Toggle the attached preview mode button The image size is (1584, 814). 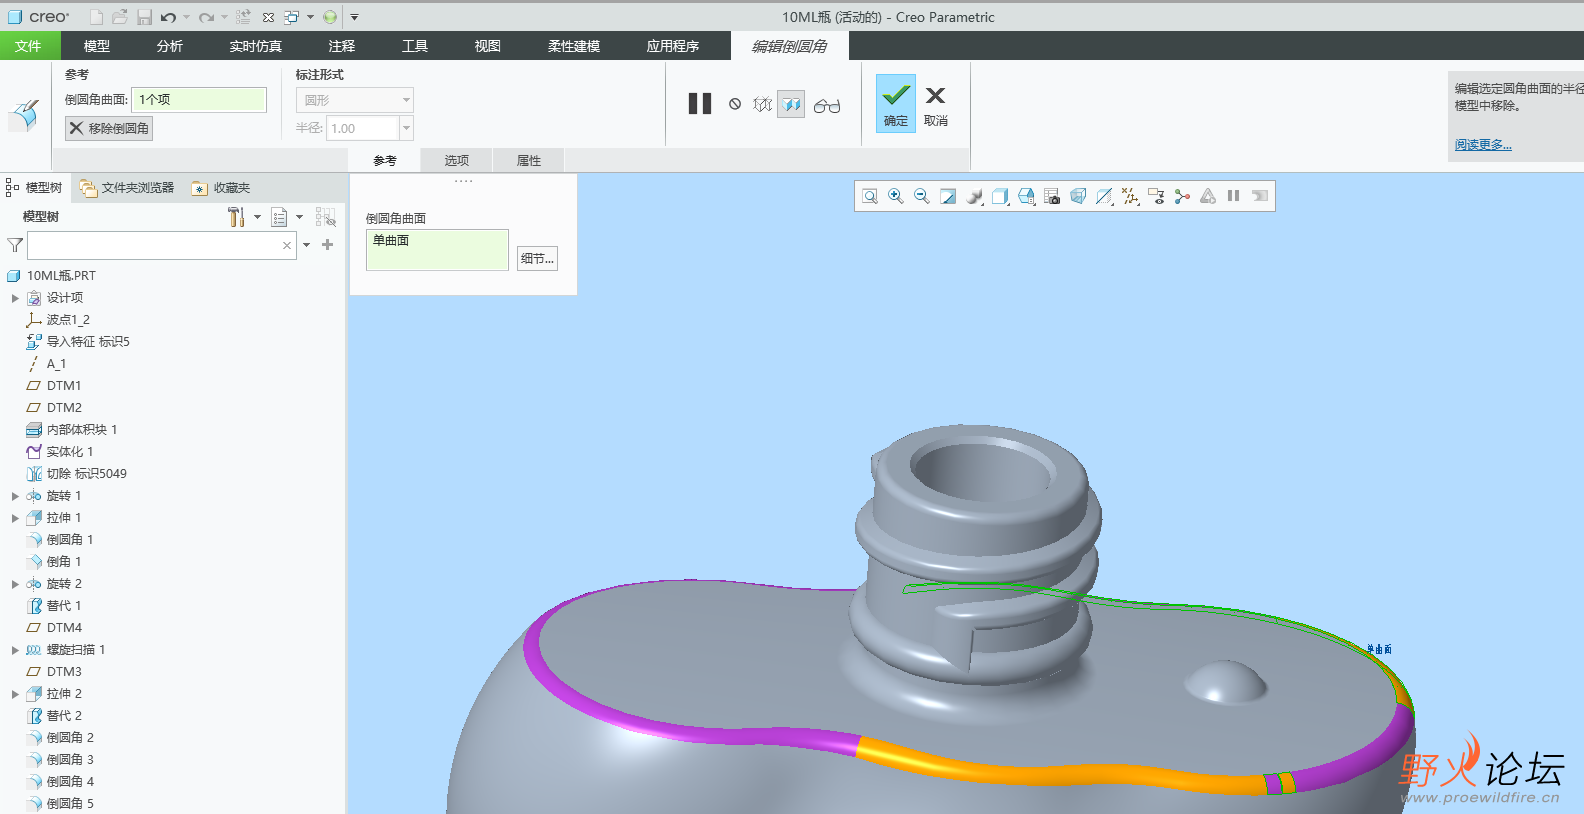point(791,104)
